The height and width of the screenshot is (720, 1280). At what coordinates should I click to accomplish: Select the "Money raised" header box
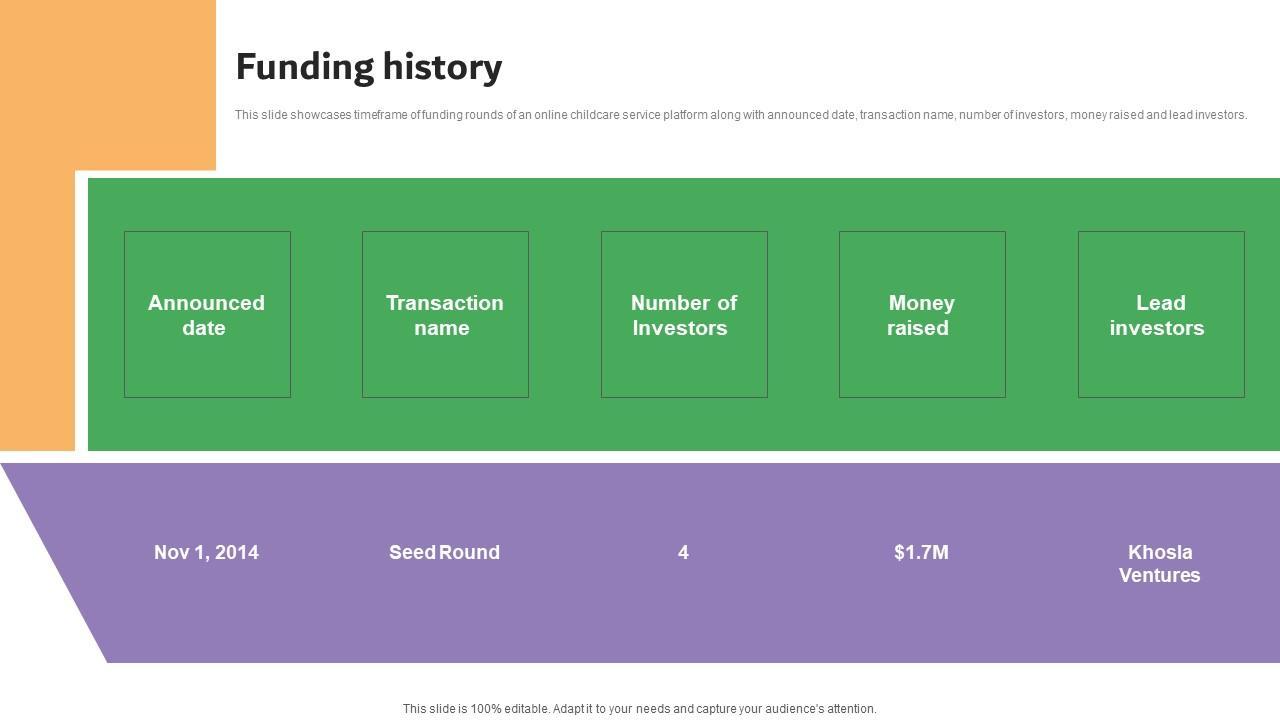[922, 315]
